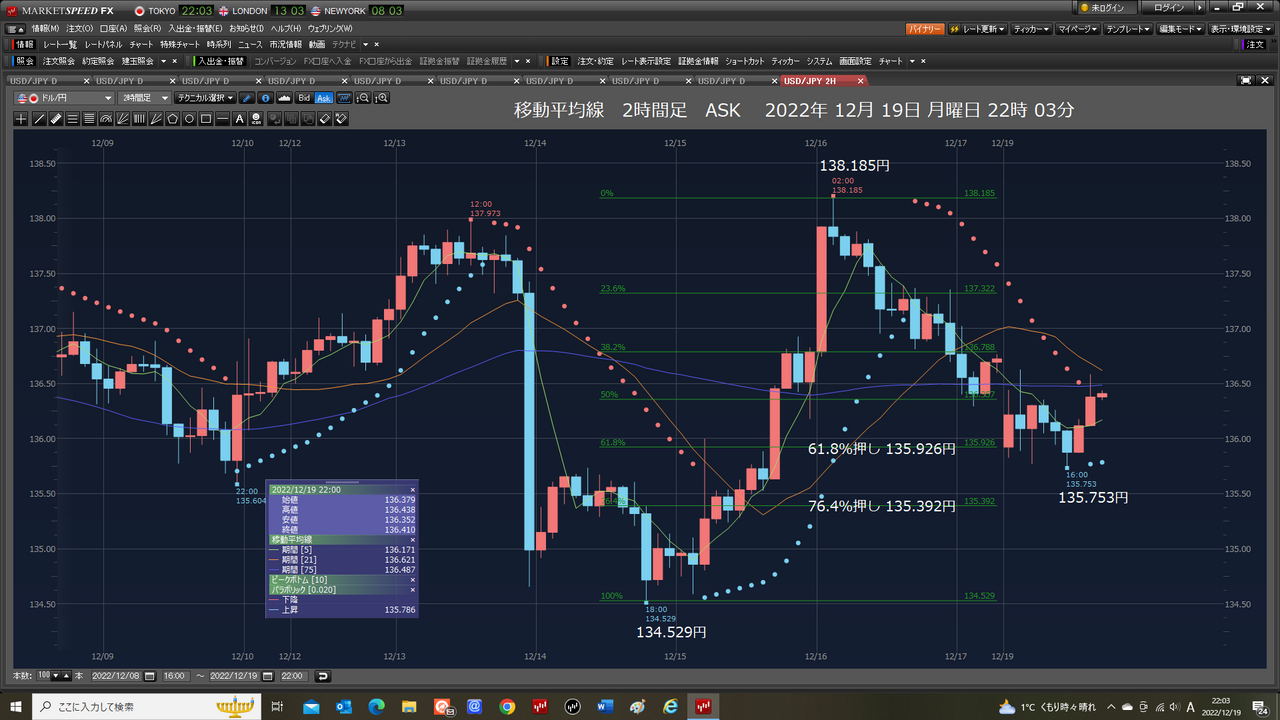The width and height of the screenshot is (1280, 720).
Task: Click the blue pencil edit icon
Action: [x=248, y=98]
